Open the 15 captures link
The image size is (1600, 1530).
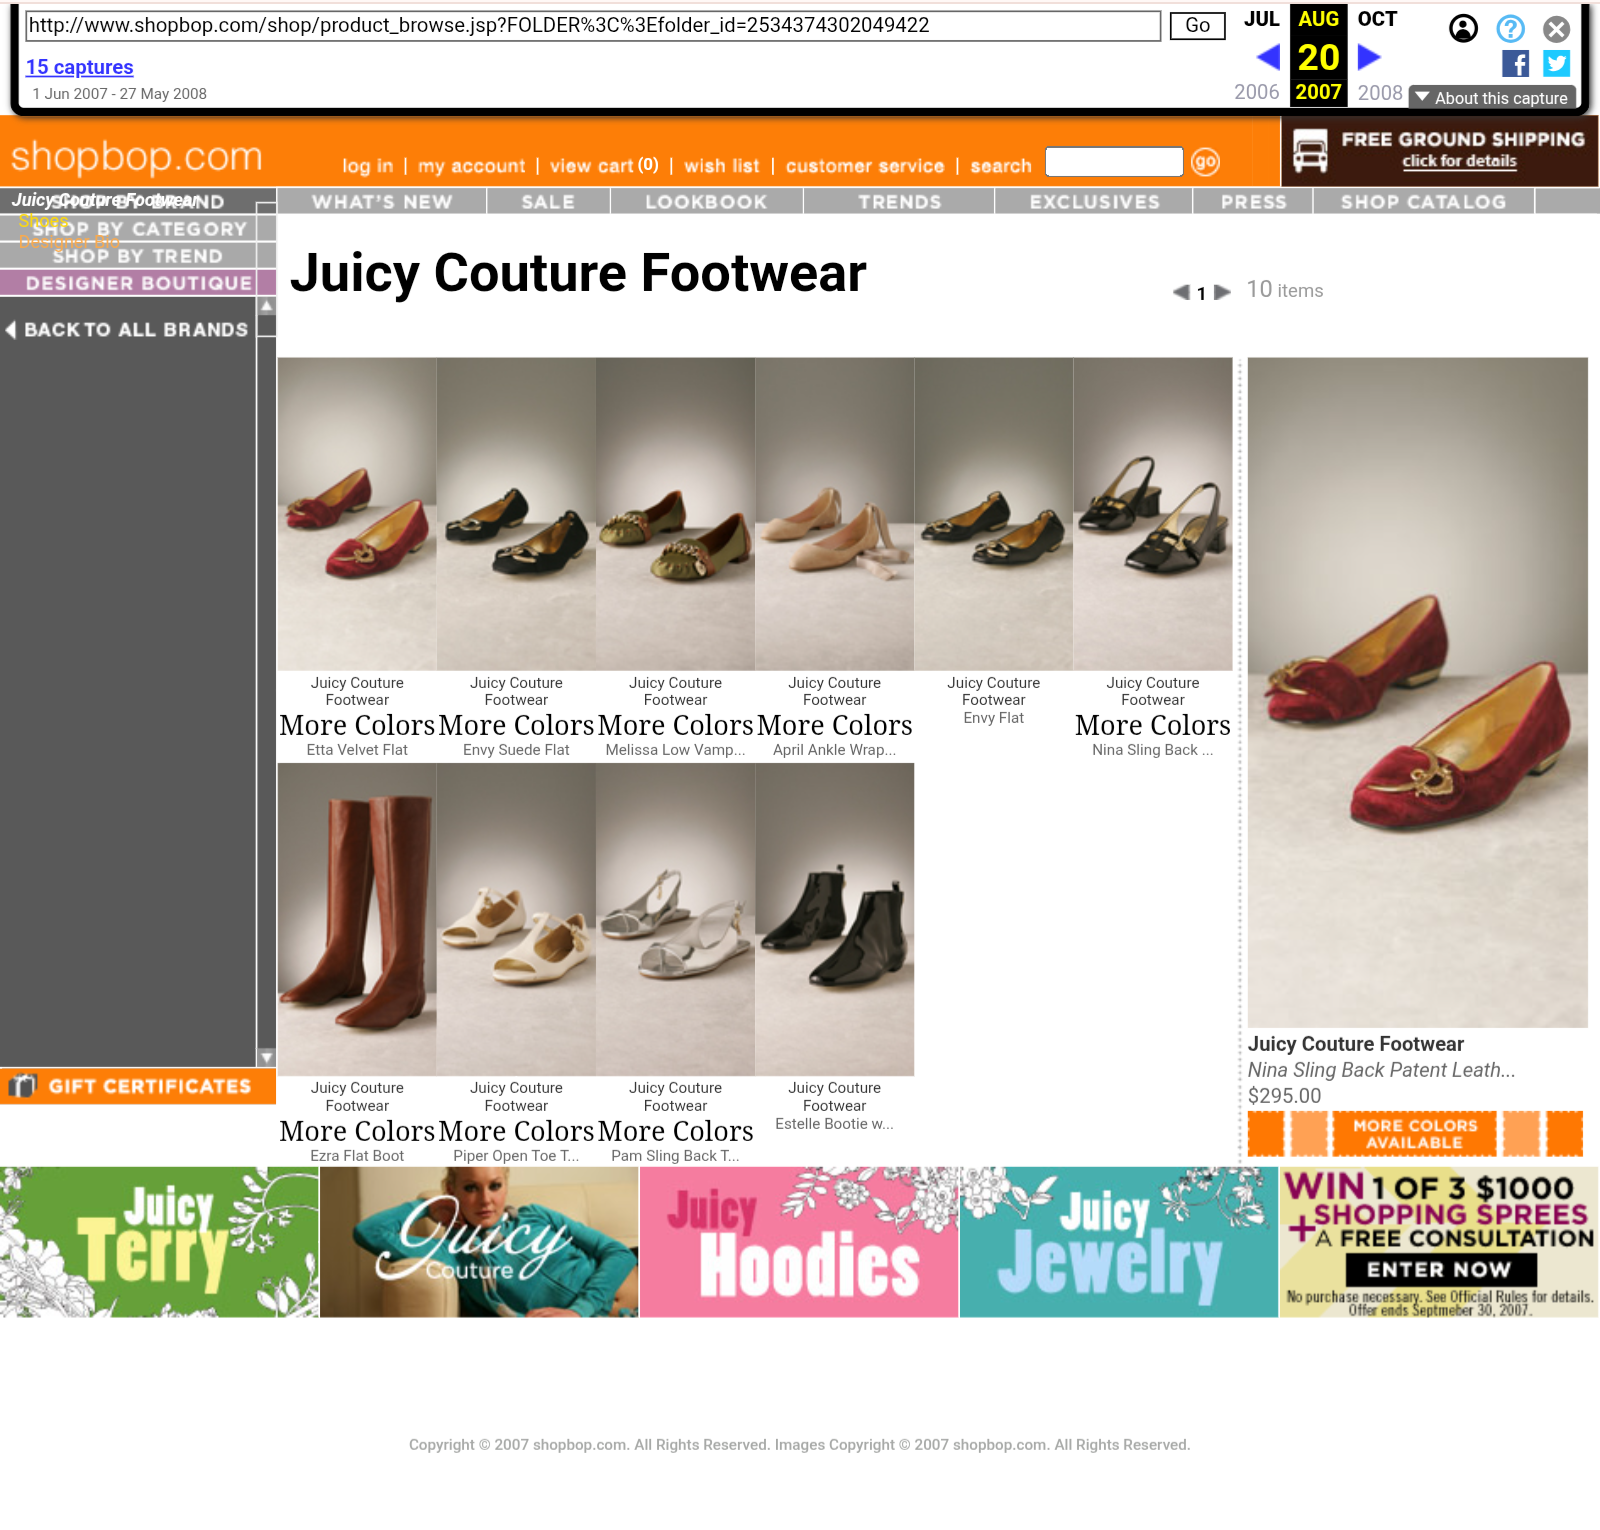79,67
